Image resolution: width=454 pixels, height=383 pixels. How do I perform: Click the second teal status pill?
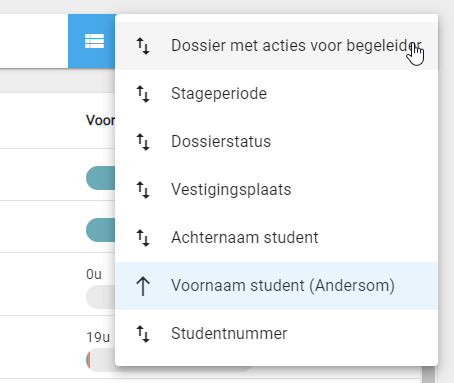click(101, 230)
